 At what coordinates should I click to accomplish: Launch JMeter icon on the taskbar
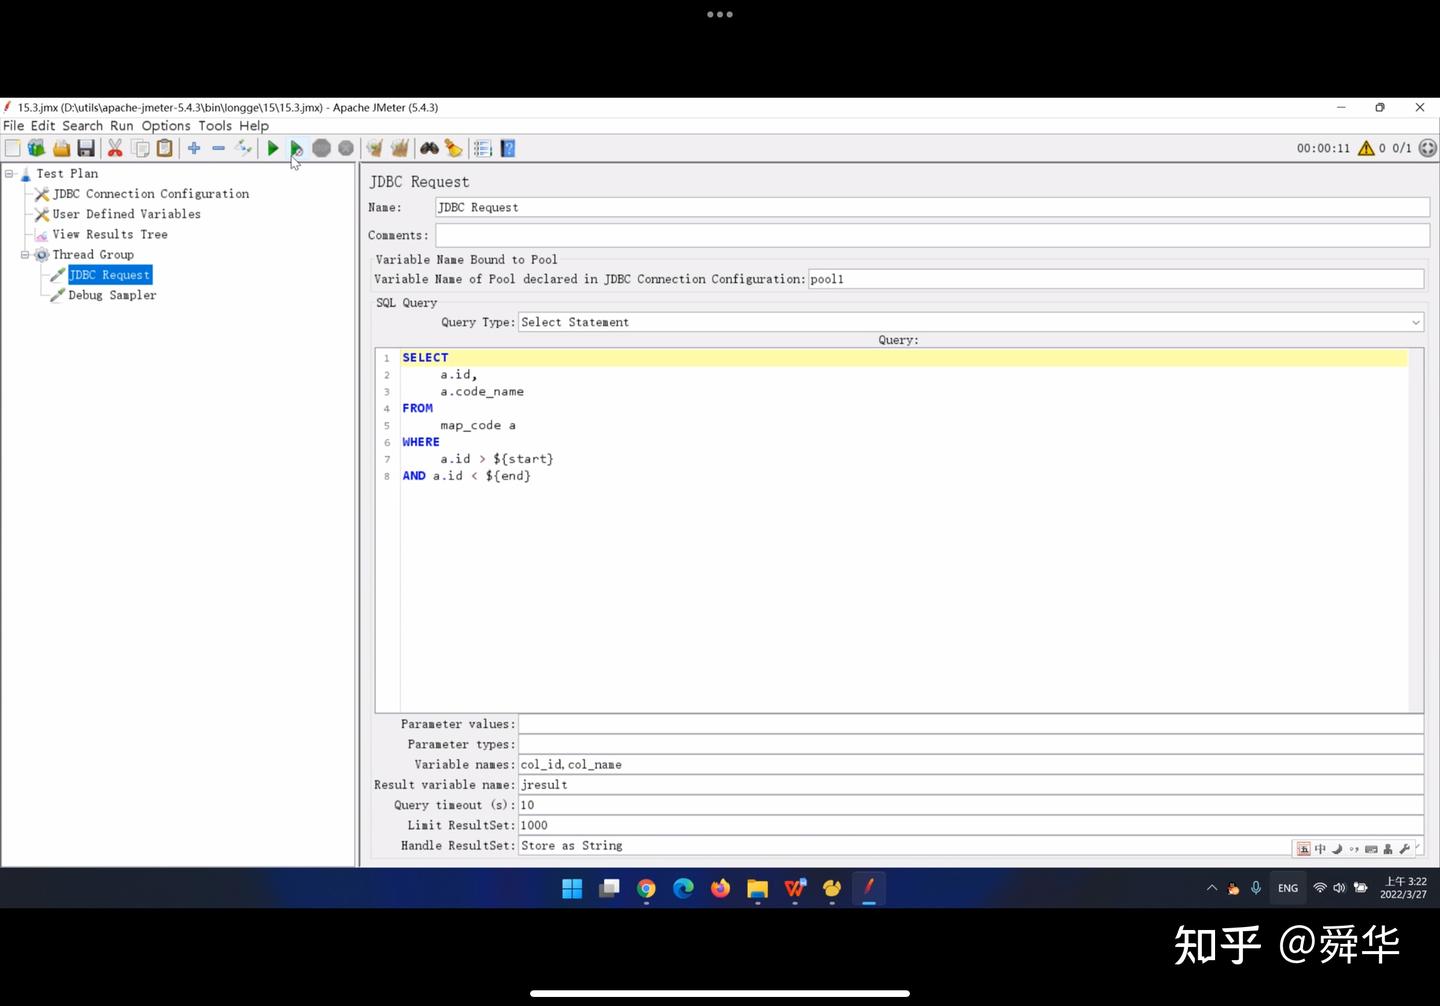867,888
